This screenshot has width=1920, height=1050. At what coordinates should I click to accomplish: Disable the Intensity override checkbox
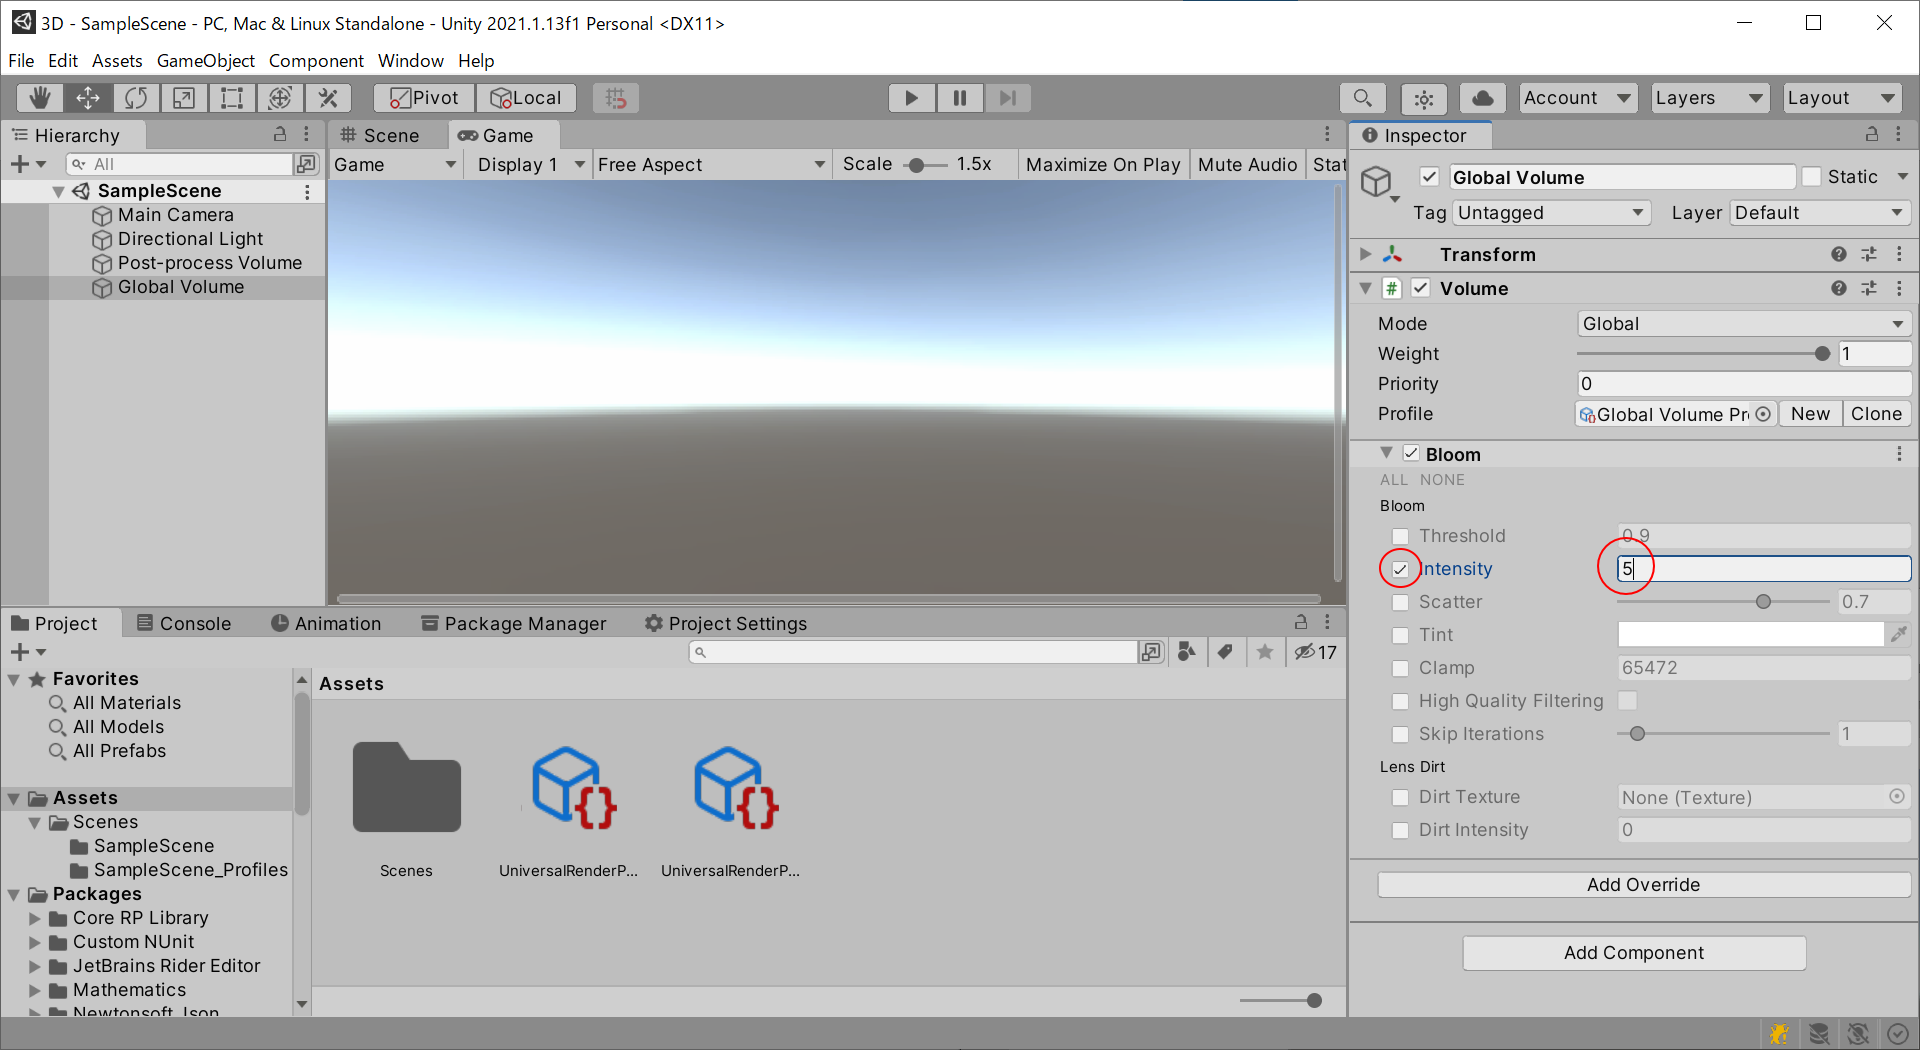click(x=1400, y=569)
